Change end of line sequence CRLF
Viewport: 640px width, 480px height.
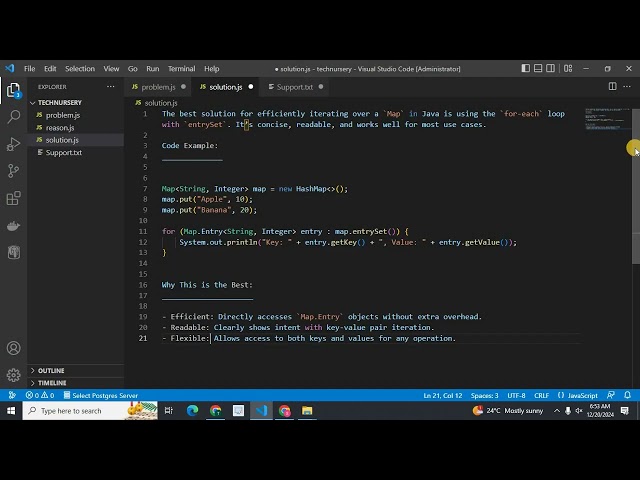pos(542,395)
